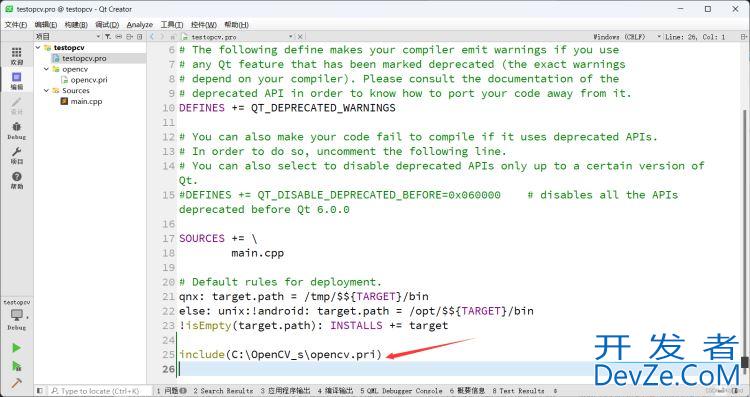This screenshot has width=750, height=397.
Task: Open the 5 QML Debugger Console pane
Action: (401, 391)
